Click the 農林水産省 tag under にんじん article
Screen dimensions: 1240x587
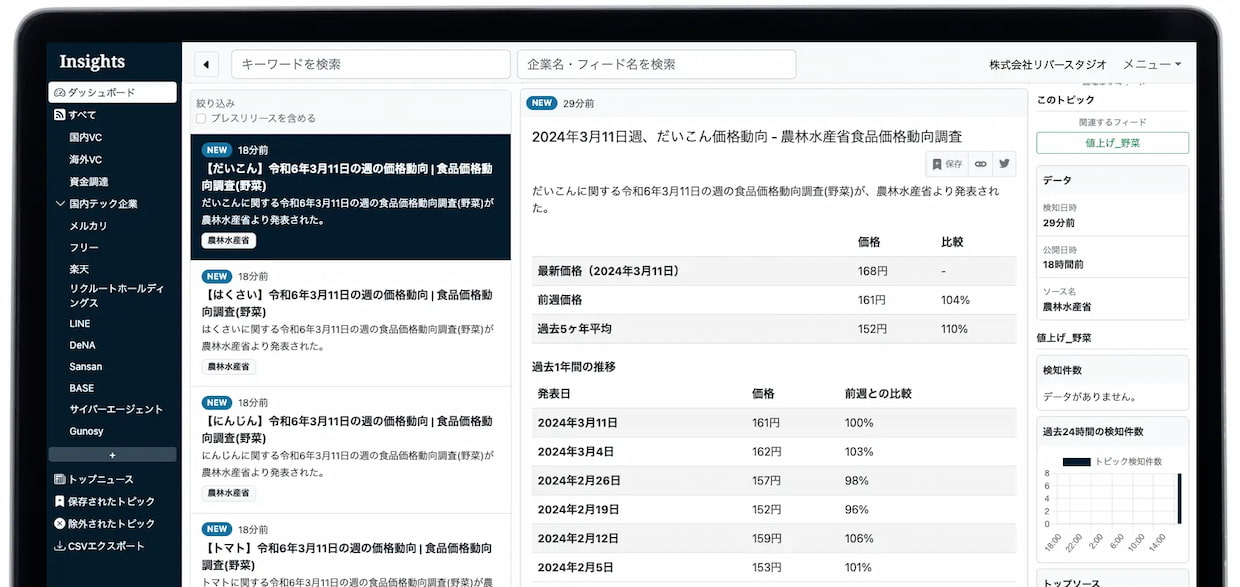(229, 493)
